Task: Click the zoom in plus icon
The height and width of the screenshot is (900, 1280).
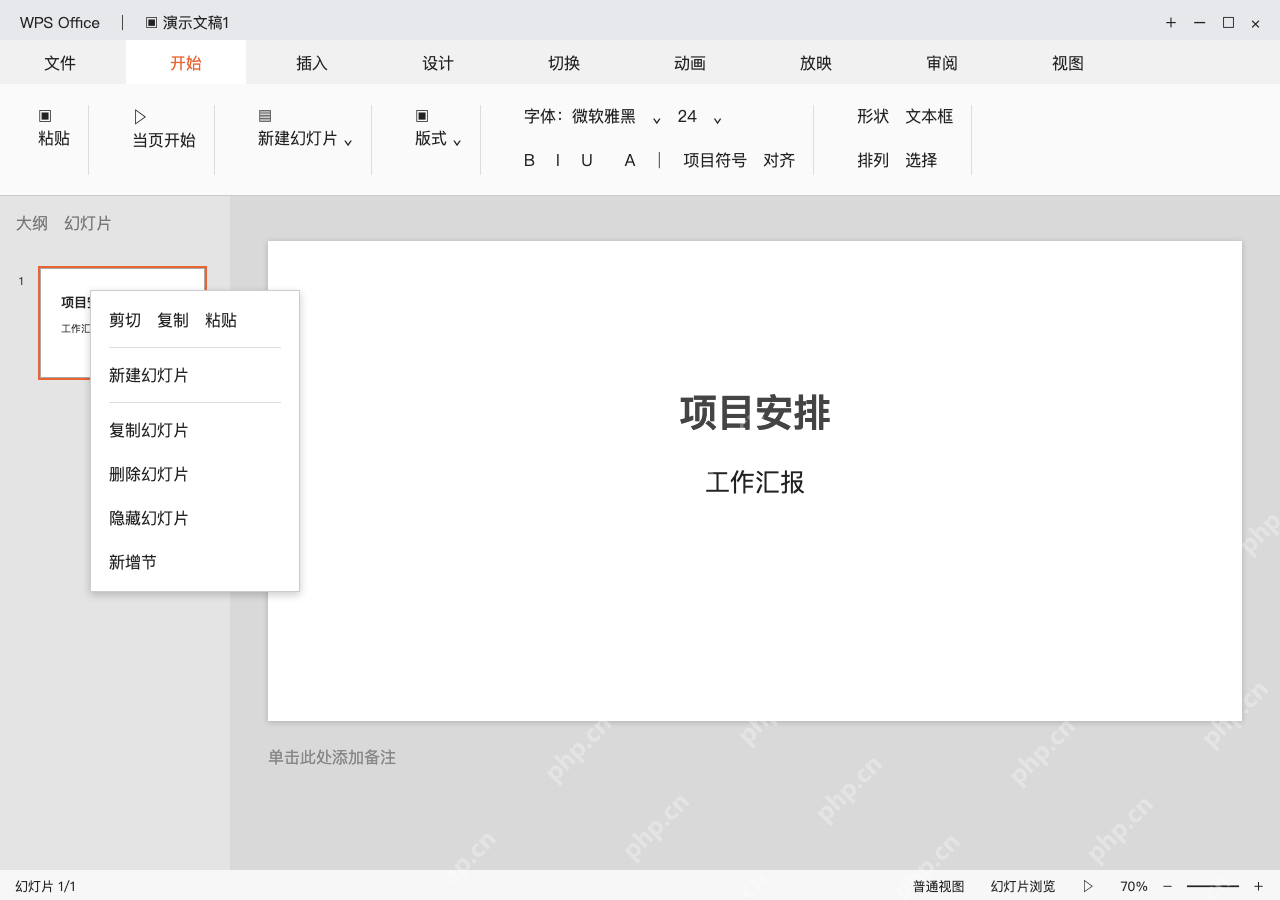Action: pos(1258,886)
